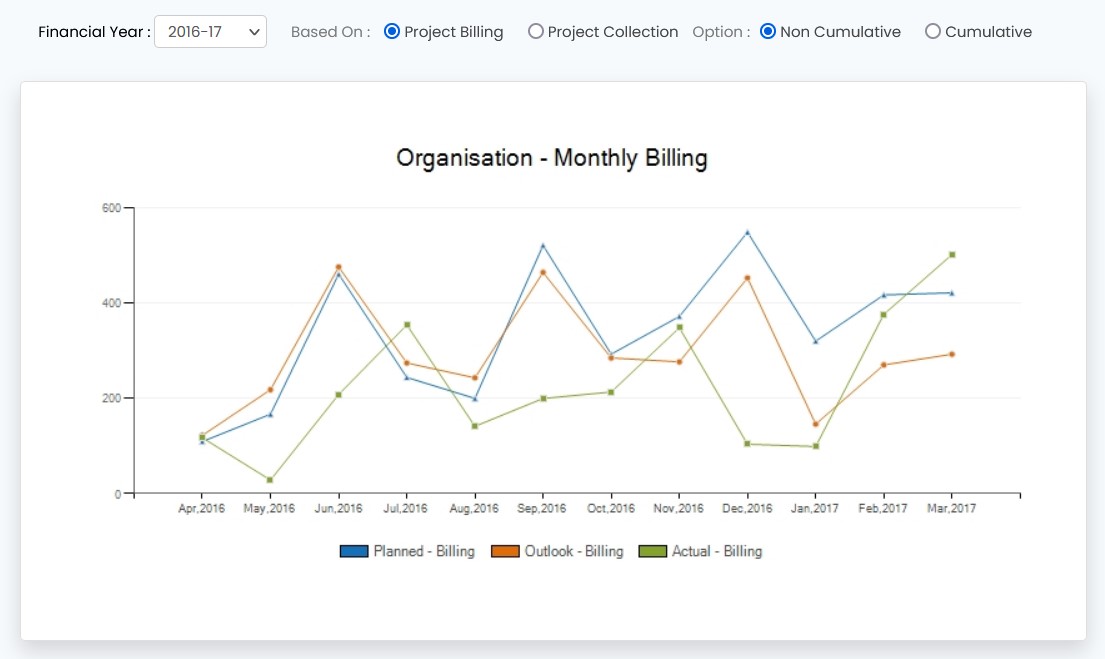Select the Project Collection radio button
The height and width of the screenshot is (659, 1105).
[x=536, y=32]
